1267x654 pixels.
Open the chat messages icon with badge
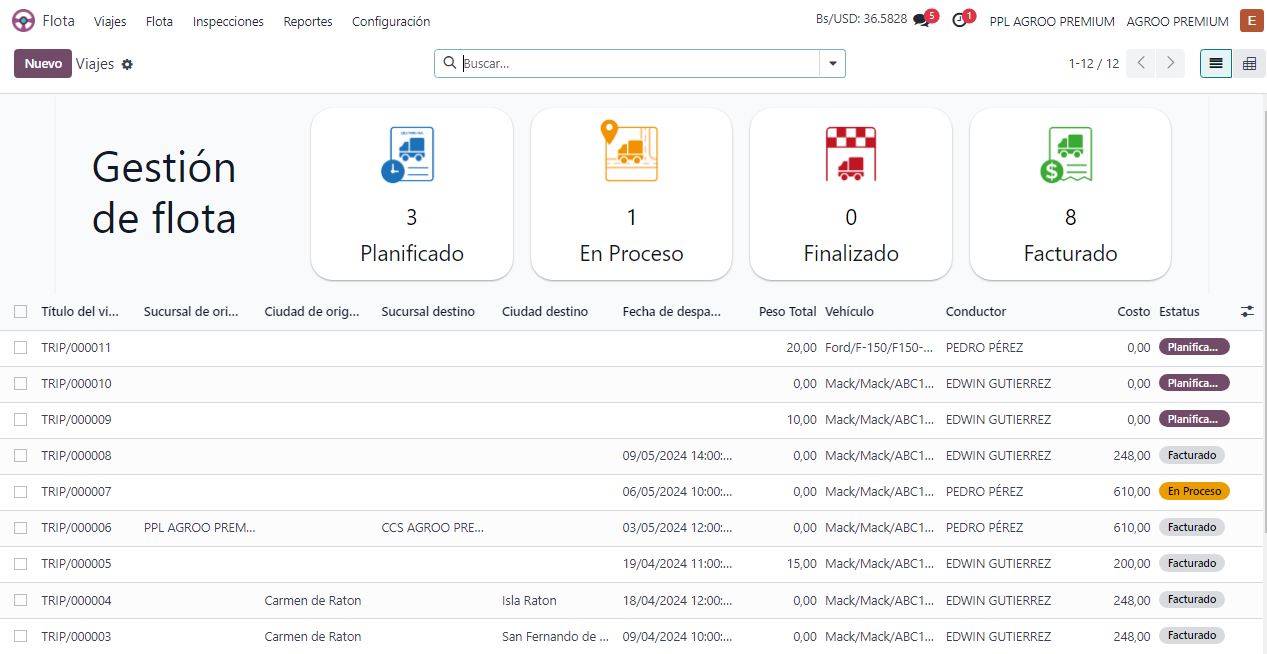(x=921, y=21)
